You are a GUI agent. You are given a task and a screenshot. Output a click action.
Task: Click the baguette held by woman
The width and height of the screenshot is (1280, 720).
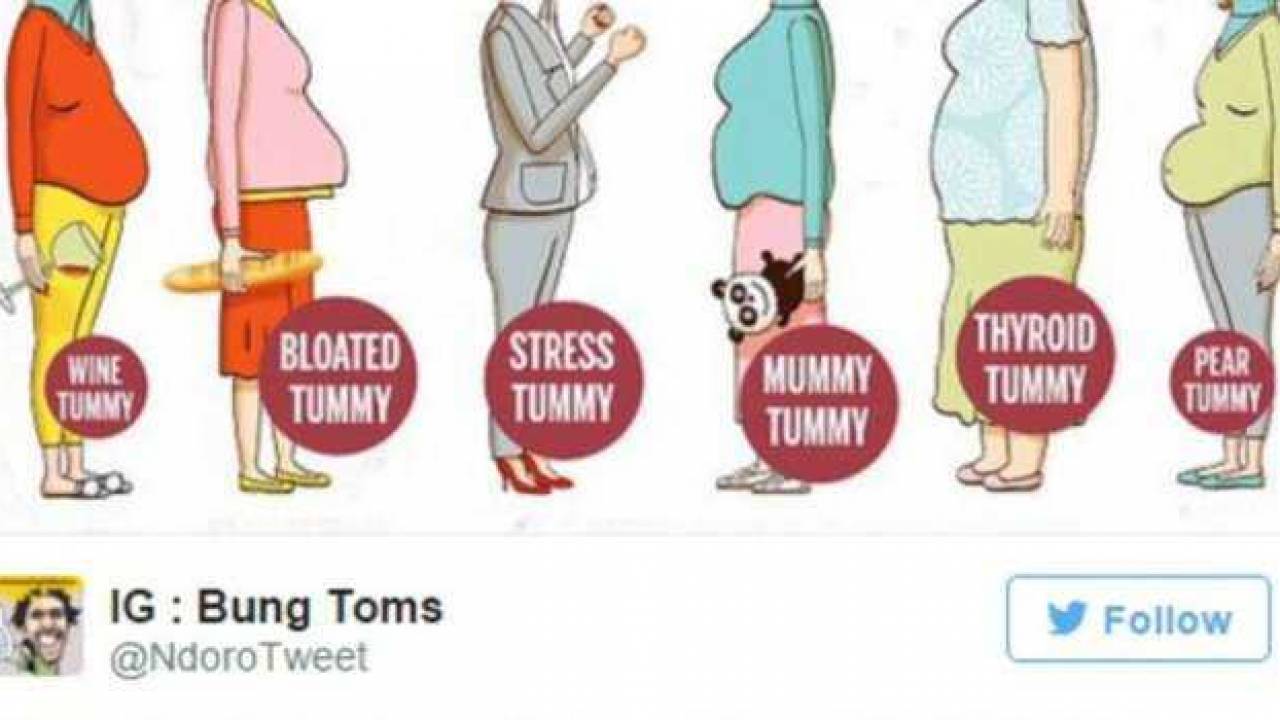point(243,271)
